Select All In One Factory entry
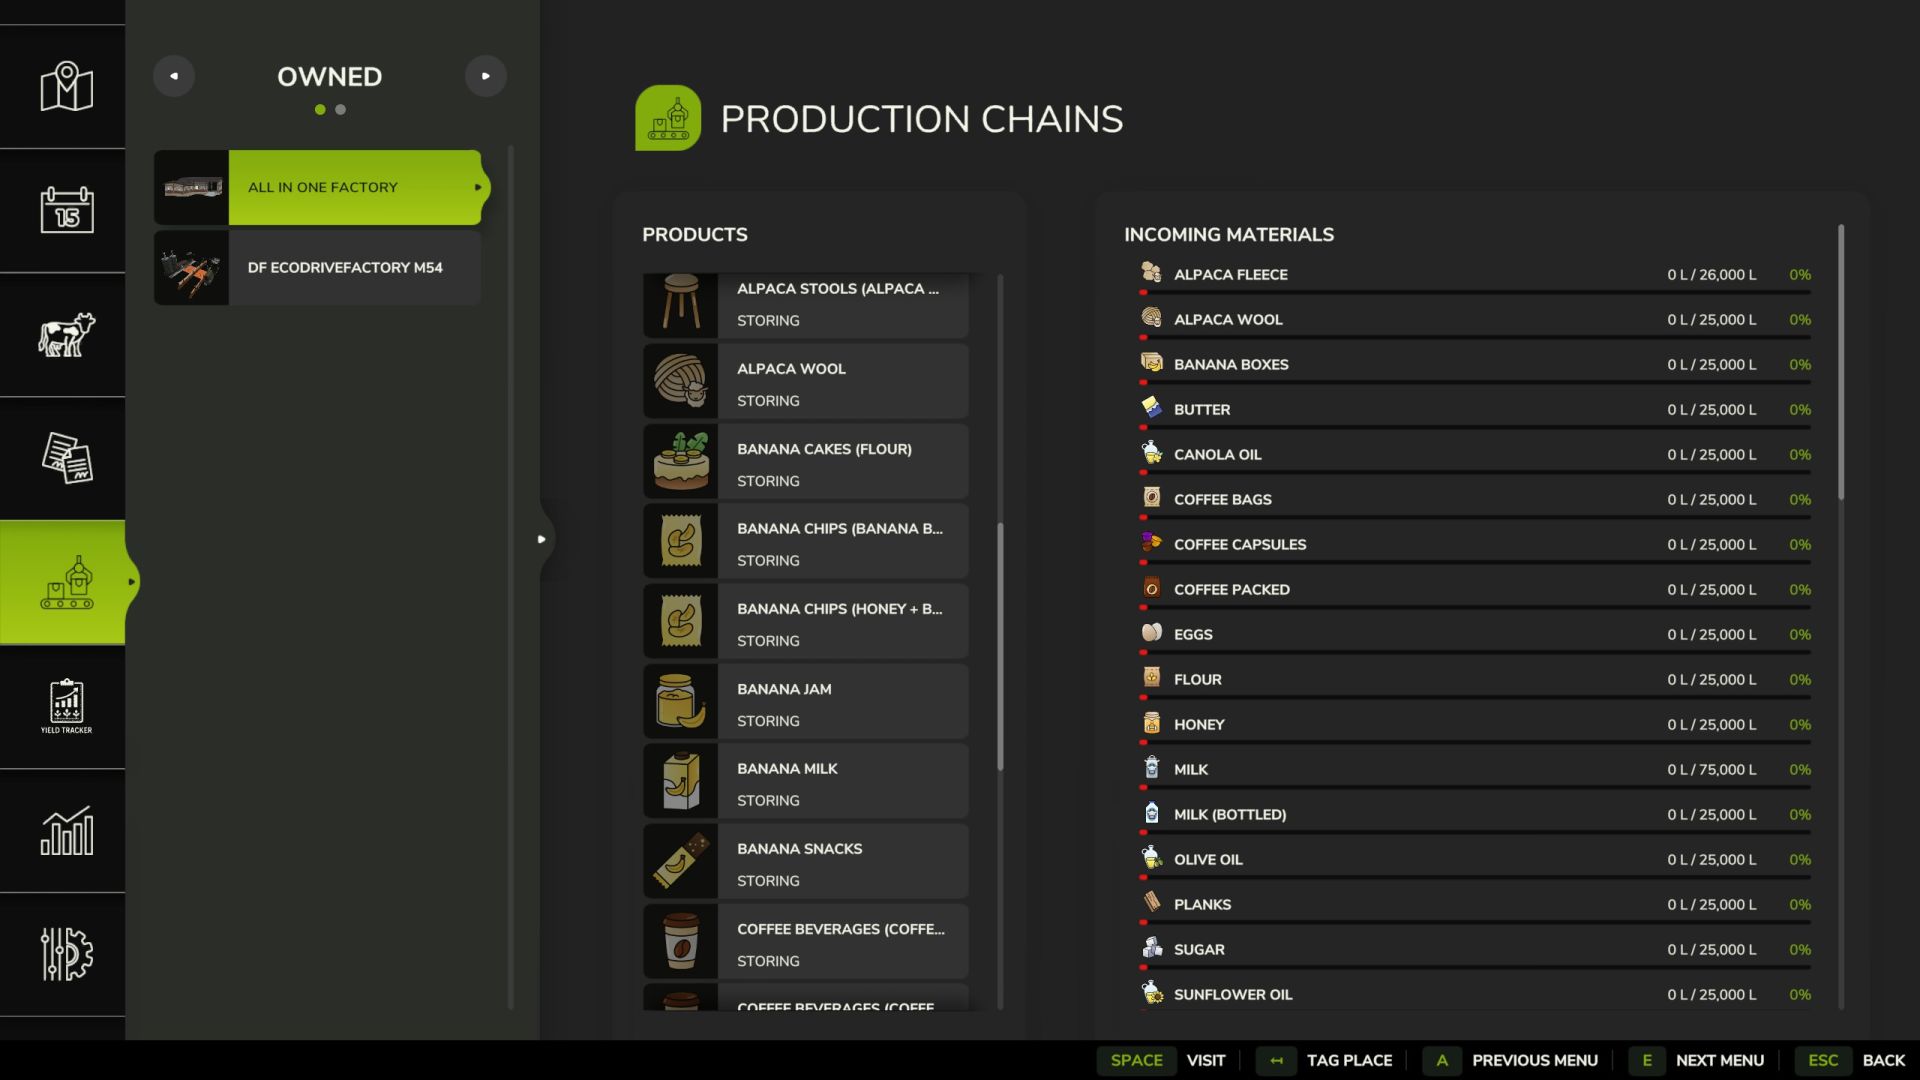Viewport: 1920px width, 1080px height. [x=320, y=187]
